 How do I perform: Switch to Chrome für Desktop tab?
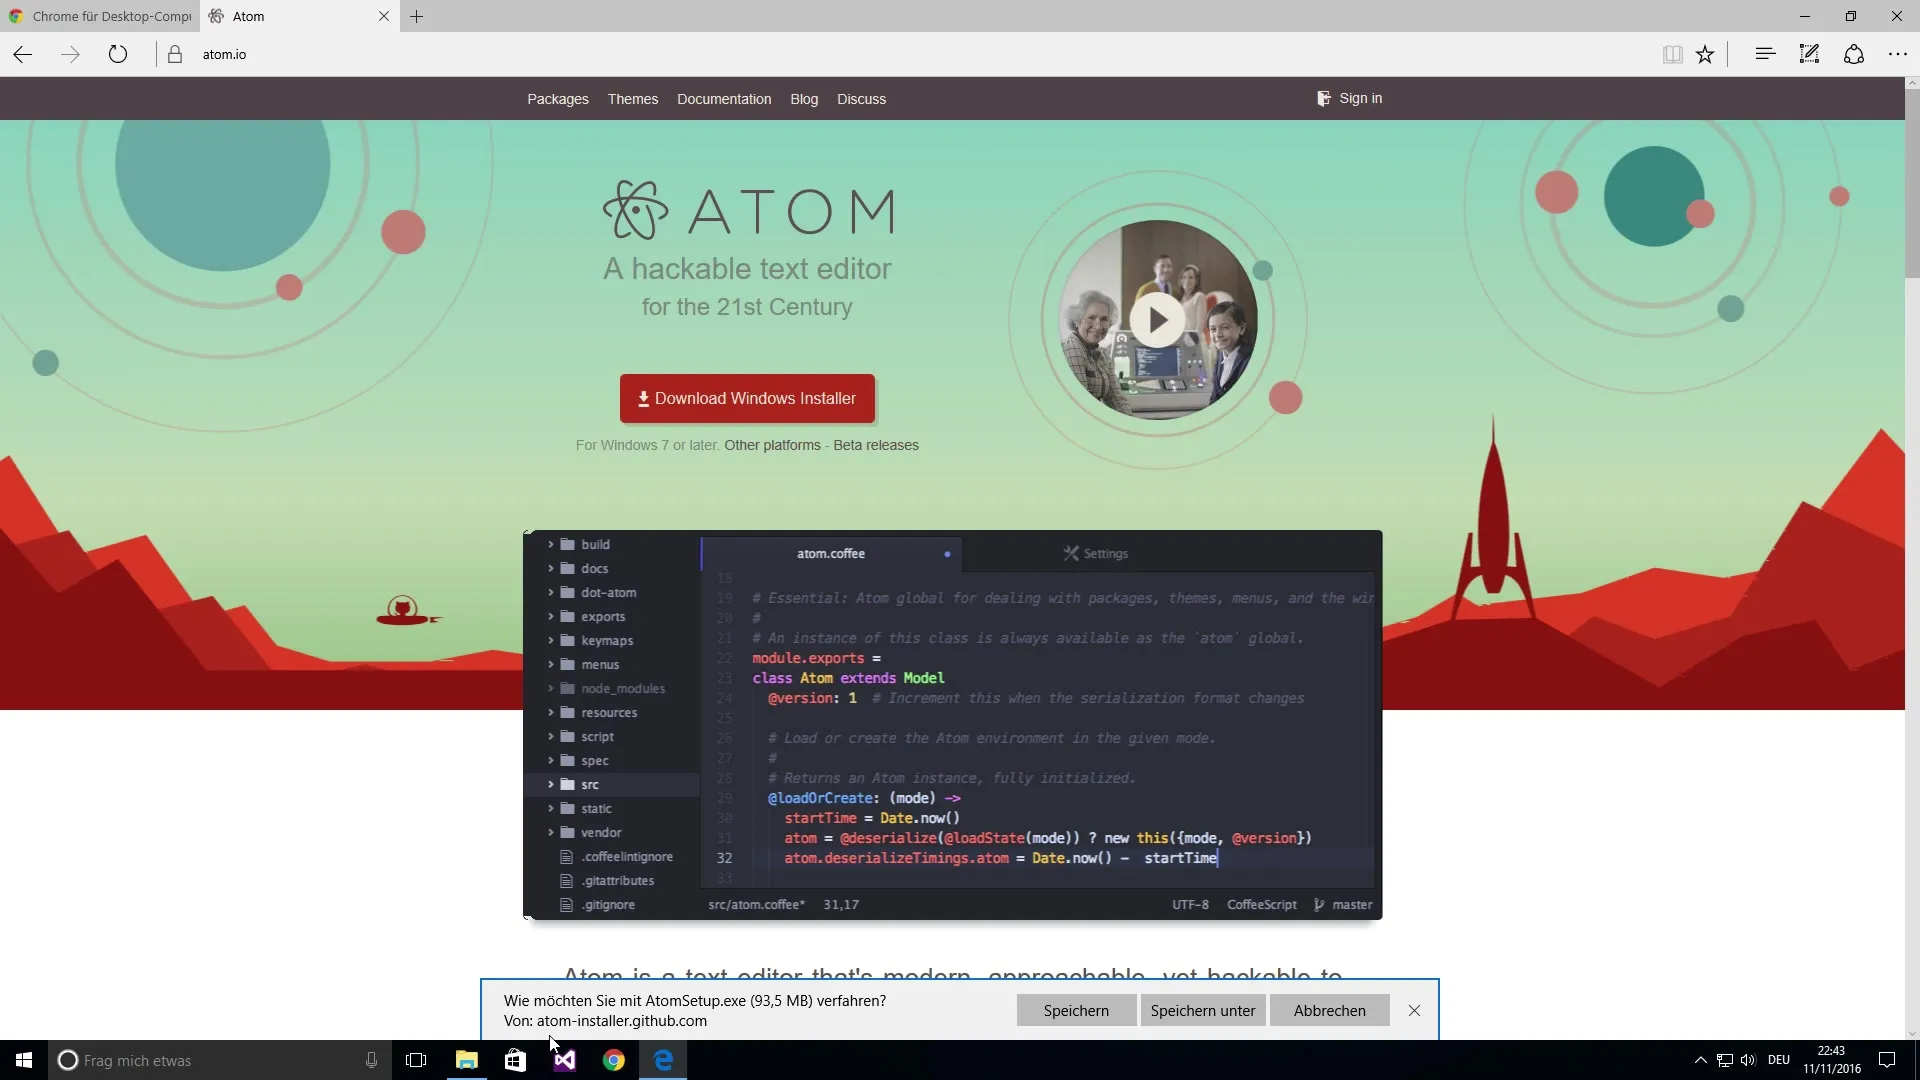point(100,16)
